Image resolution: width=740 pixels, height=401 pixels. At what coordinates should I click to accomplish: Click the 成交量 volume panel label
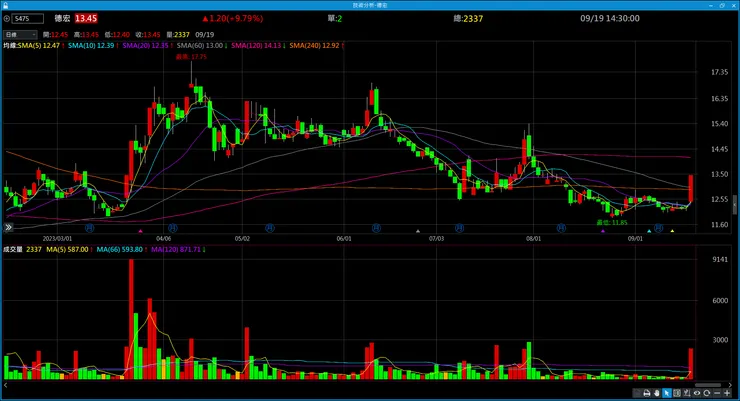pyautogui.click(x=13, y=250)
